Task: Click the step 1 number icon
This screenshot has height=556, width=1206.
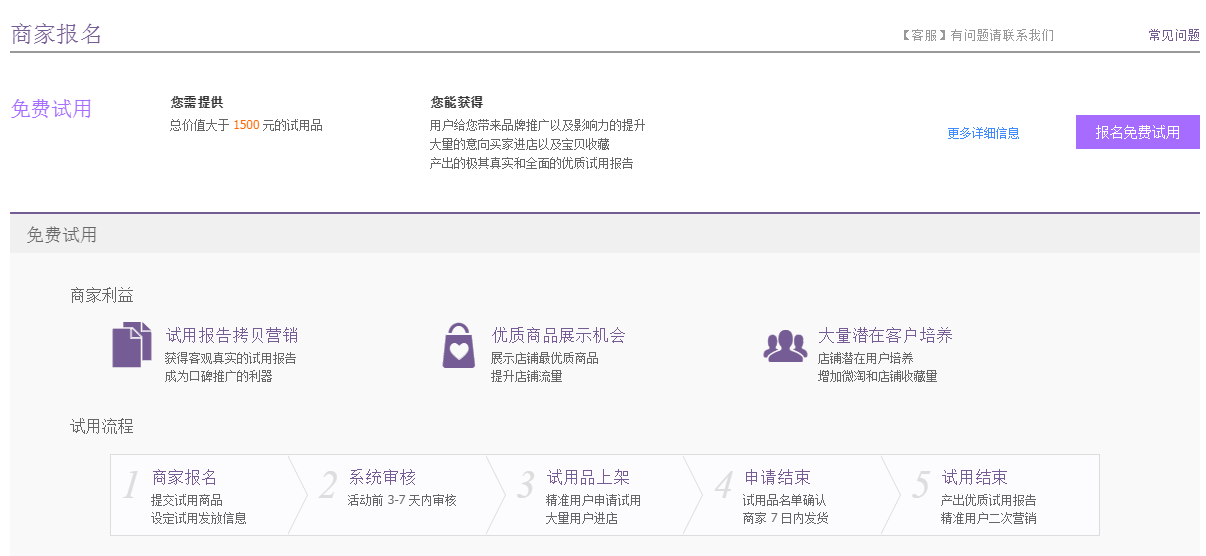Action: 130,486
